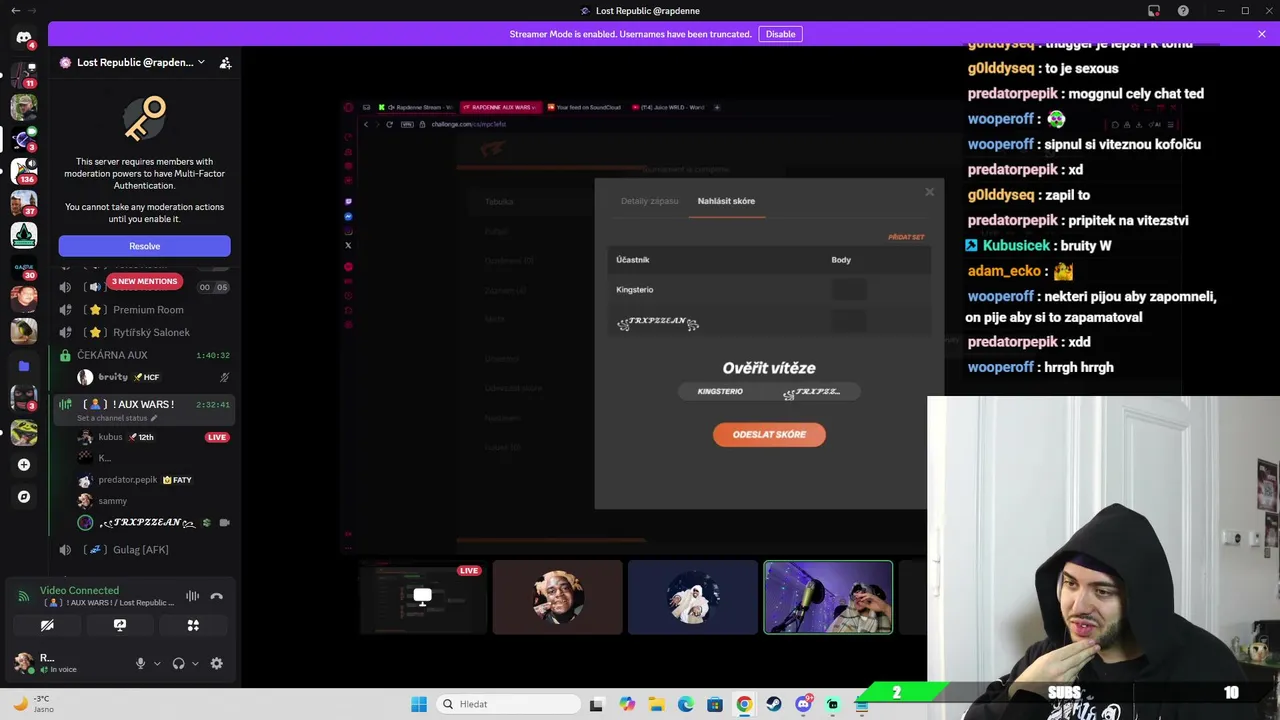Choose KINGSTERIO as verified winner
Screen dimensions: 1280x720
tap(720, 392)
